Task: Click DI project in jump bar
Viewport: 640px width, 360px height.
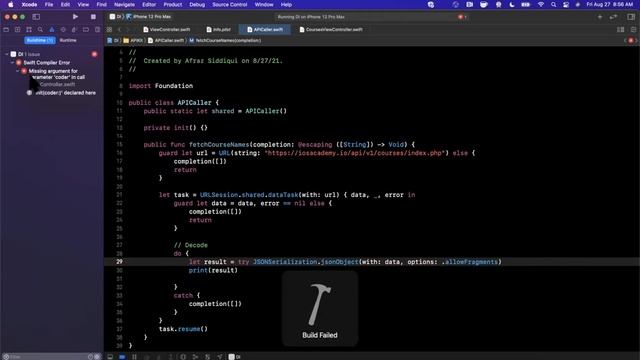Action: pyautogui.click(x=113, y=40)
